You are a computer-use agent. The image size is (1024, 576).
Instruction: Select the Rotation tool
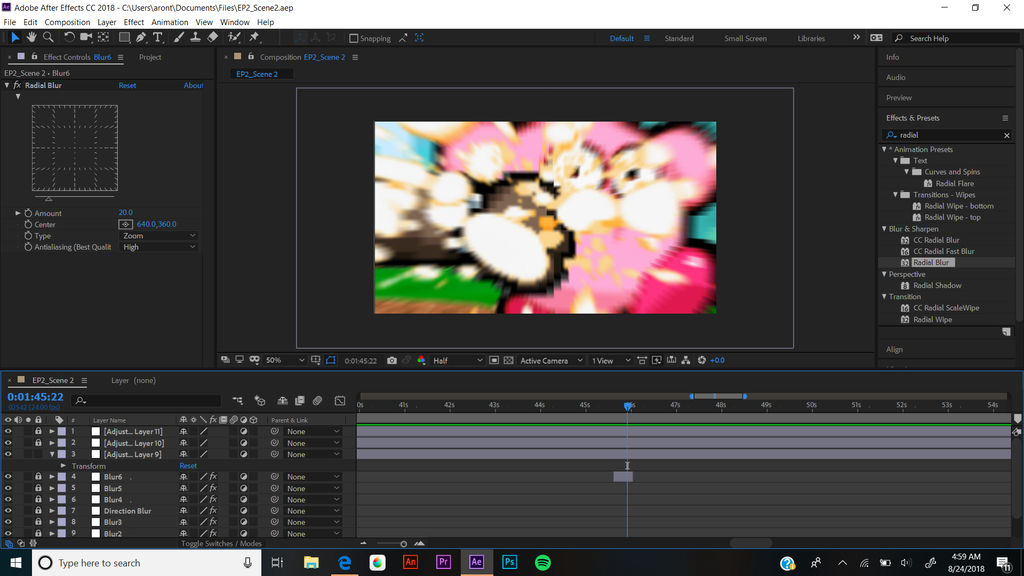point(69,38)
